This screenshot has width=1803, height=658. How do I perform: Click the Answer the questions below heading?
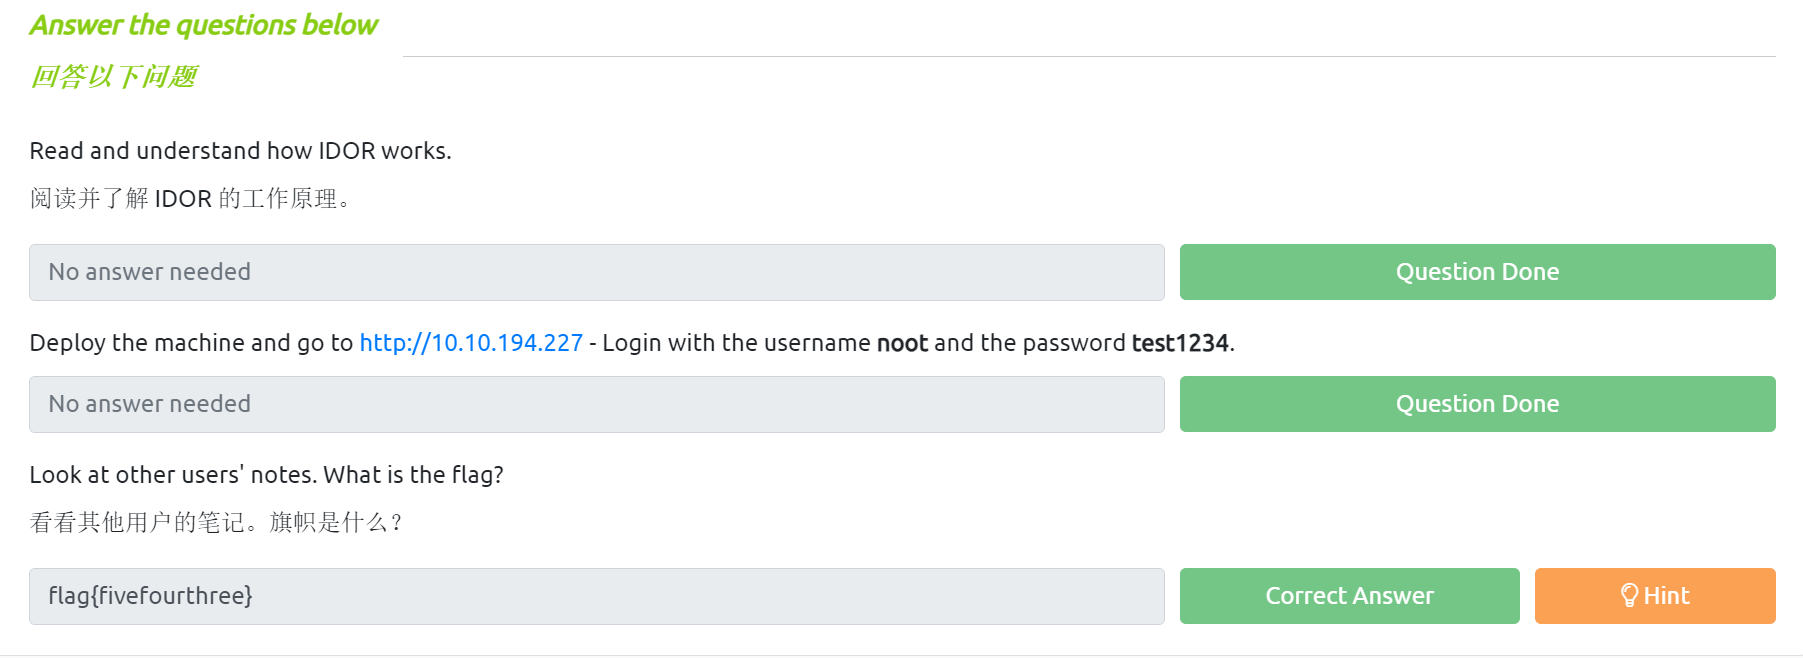tap(204, 25)
